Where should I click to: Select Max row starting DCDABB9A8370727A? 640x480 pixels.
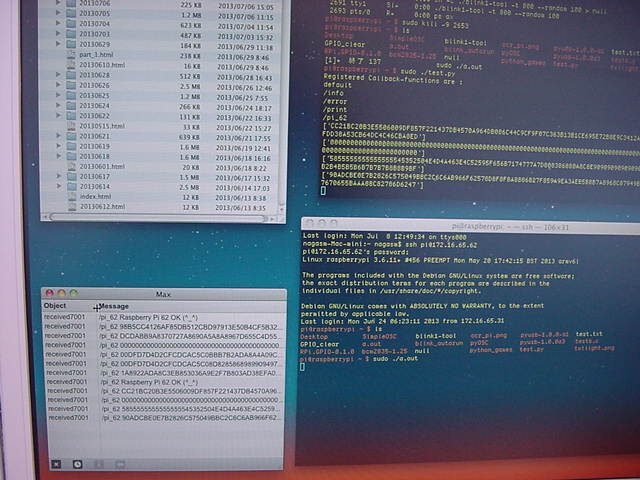162,336
